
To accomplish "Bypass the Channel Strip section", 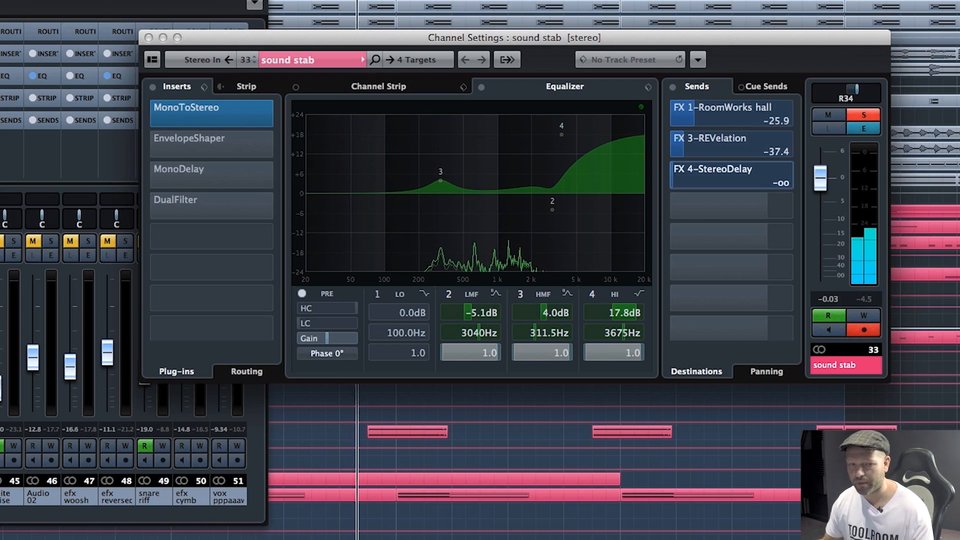I will coord(296,87).
